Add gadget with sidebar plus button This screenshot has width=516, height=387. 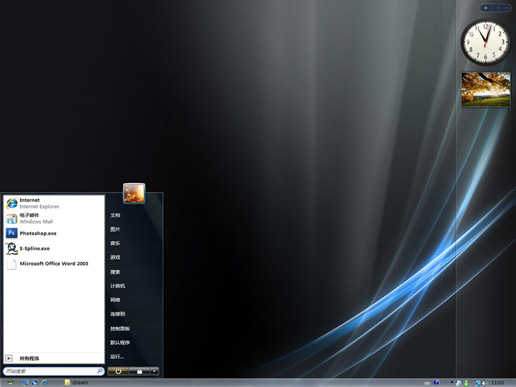point(486,8)
